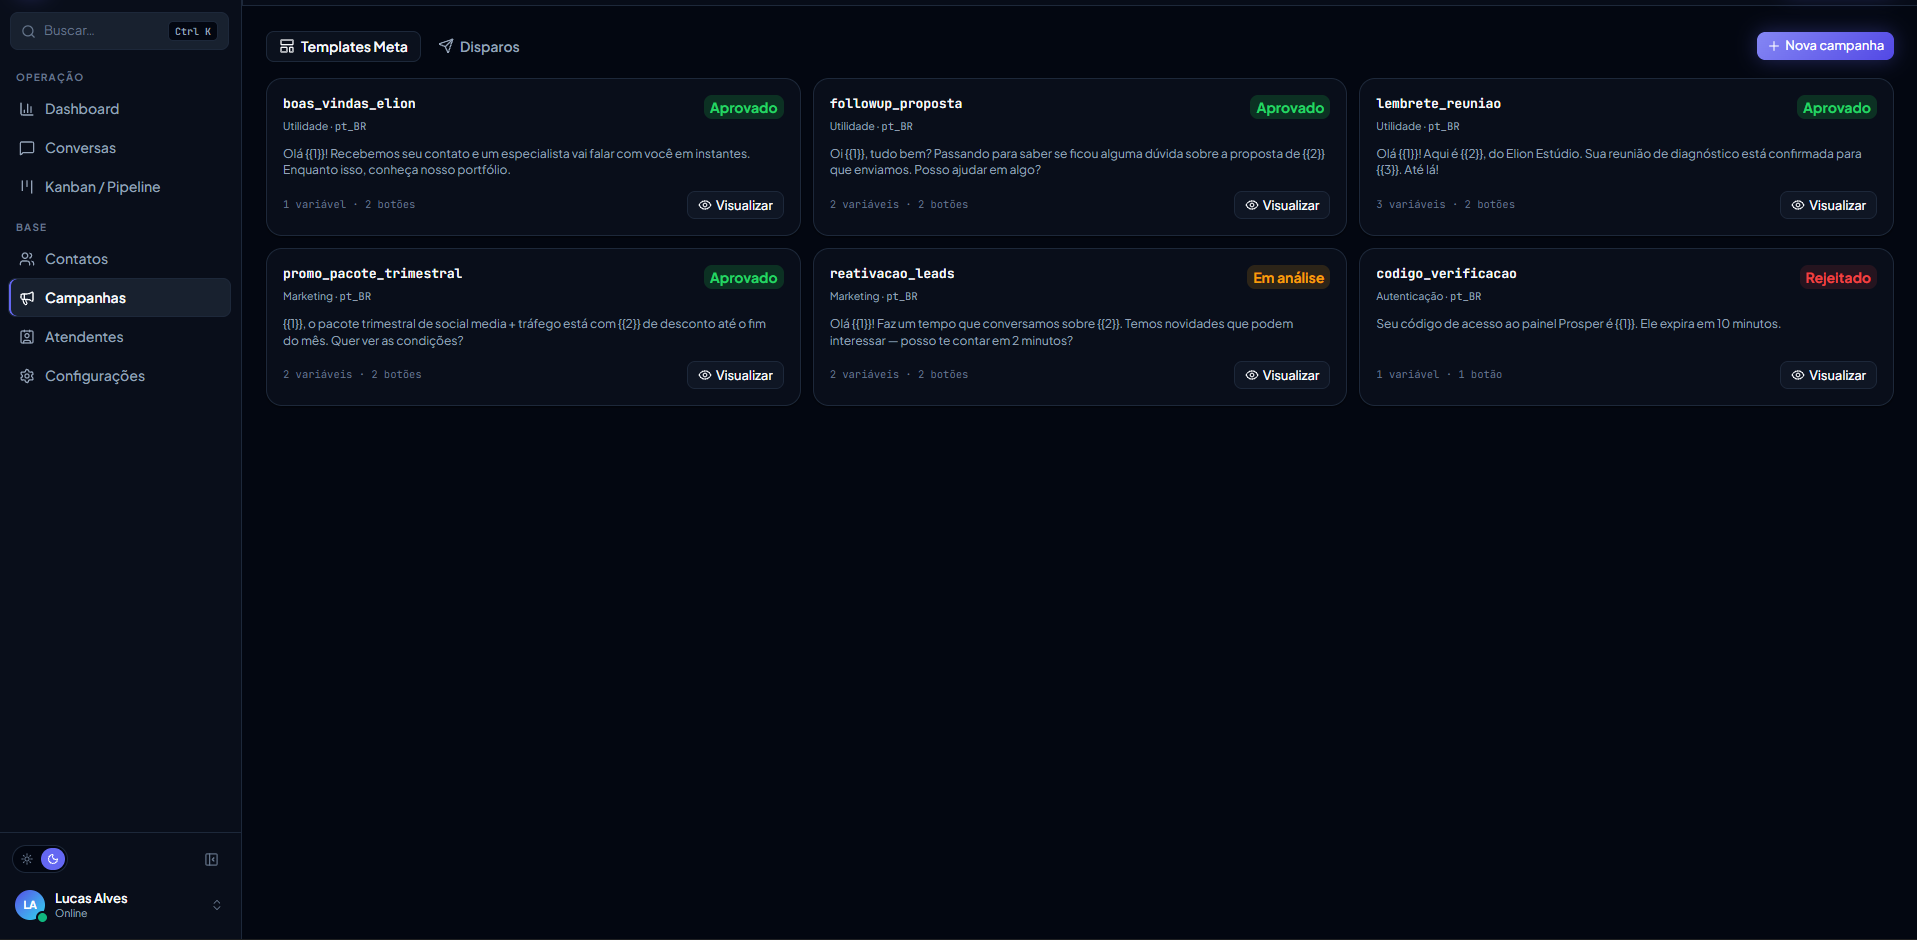Select the dark mode moon toggle
The image size is (1917, 940).
[x=53, y=859]
